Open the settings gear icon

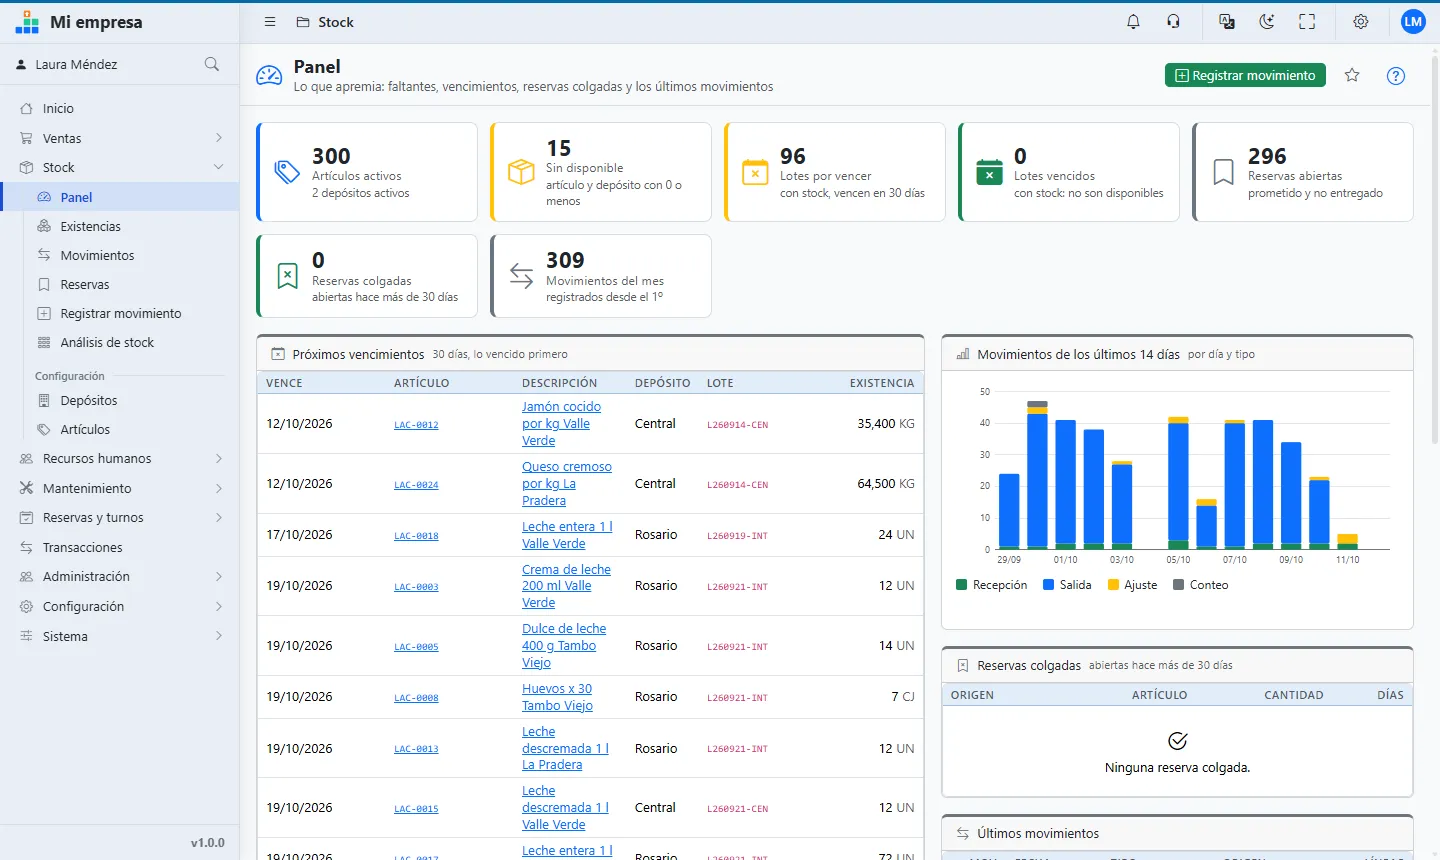pyautogui.click(x=1361, y=22)
